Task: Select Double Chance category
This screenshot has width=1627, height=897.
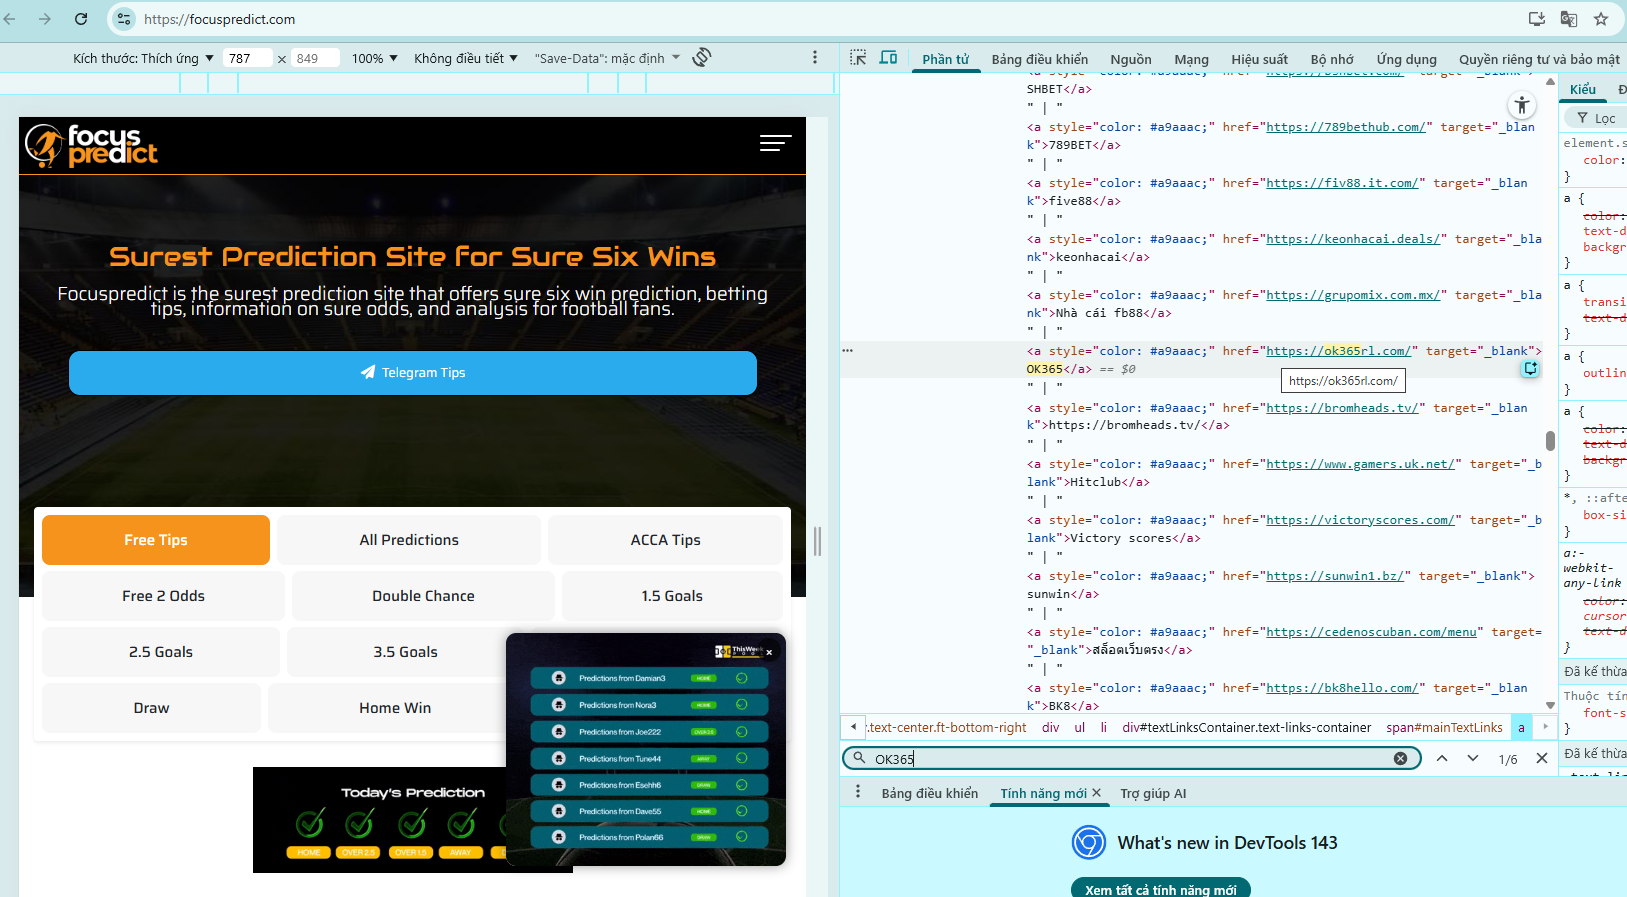Action: (x=423, y=596)
